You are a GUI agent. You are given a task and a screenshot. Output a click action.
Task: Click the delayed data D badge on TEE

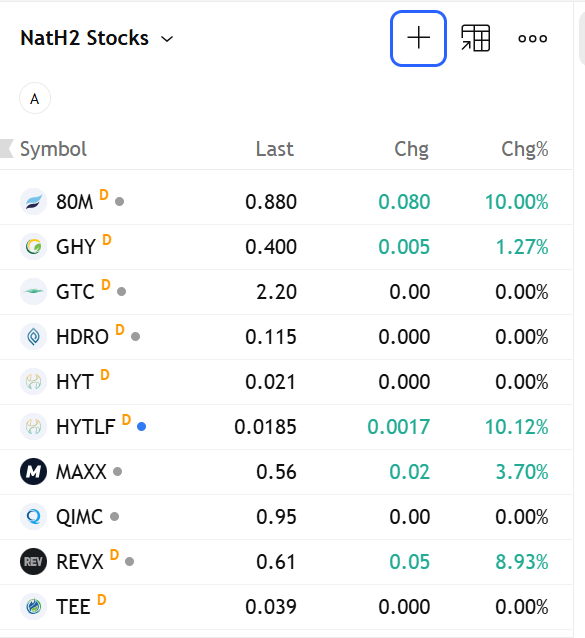click(x=102, y=600)
